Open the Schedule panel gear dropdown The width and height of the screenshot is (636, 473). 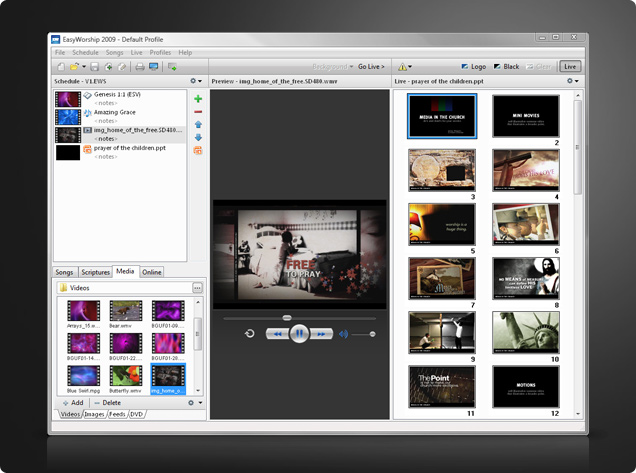coord(197,81)
